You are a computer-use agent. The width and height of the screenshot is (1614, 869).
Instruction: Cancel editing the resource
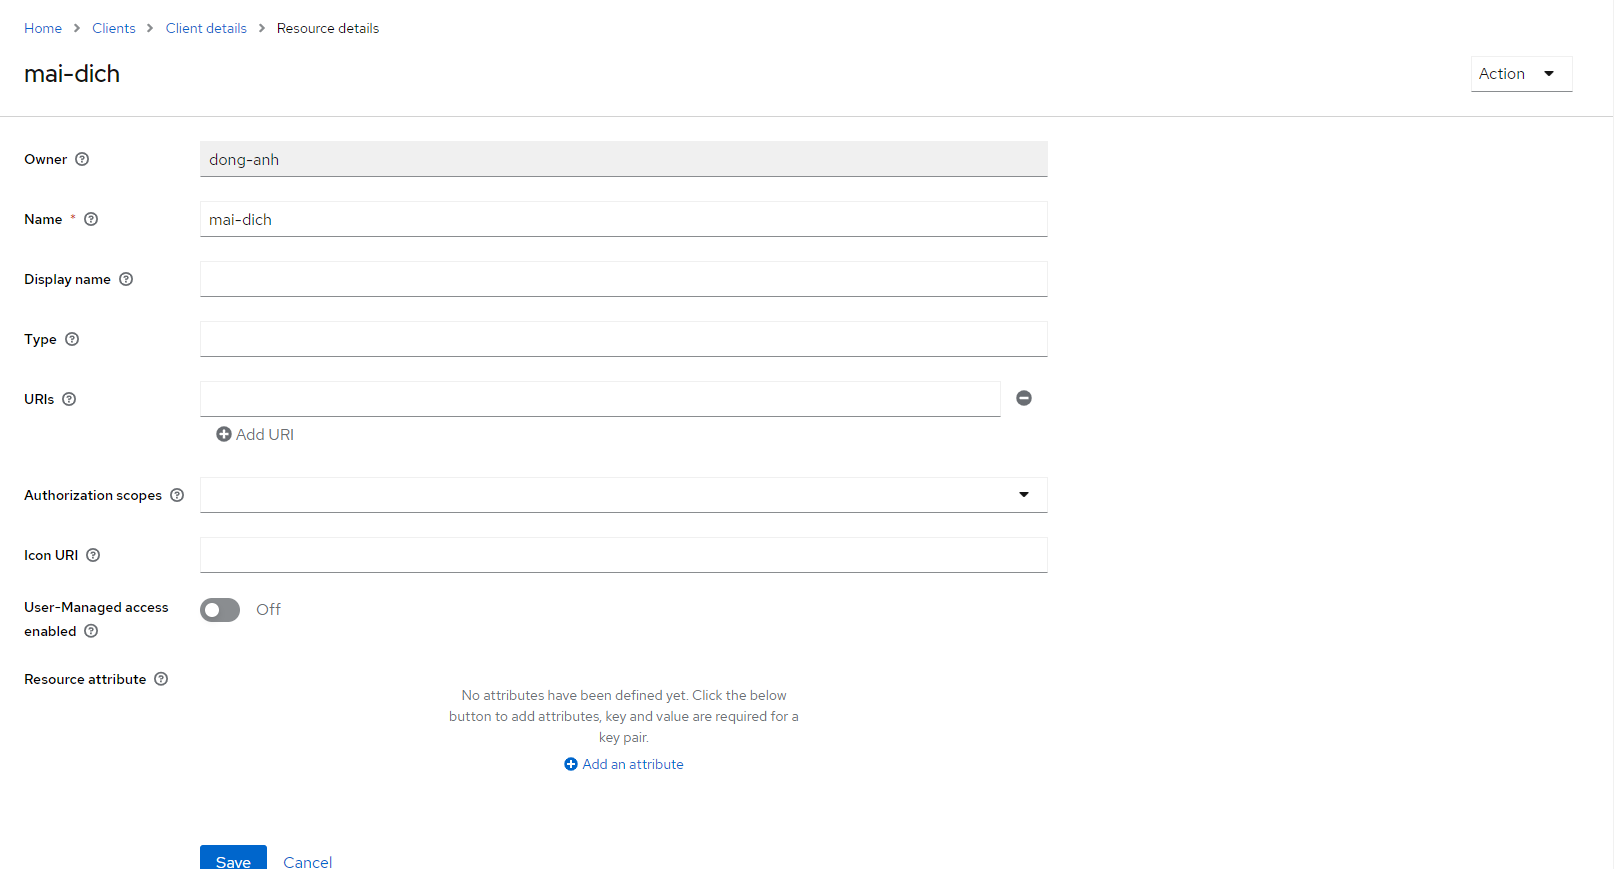[307, 861]
